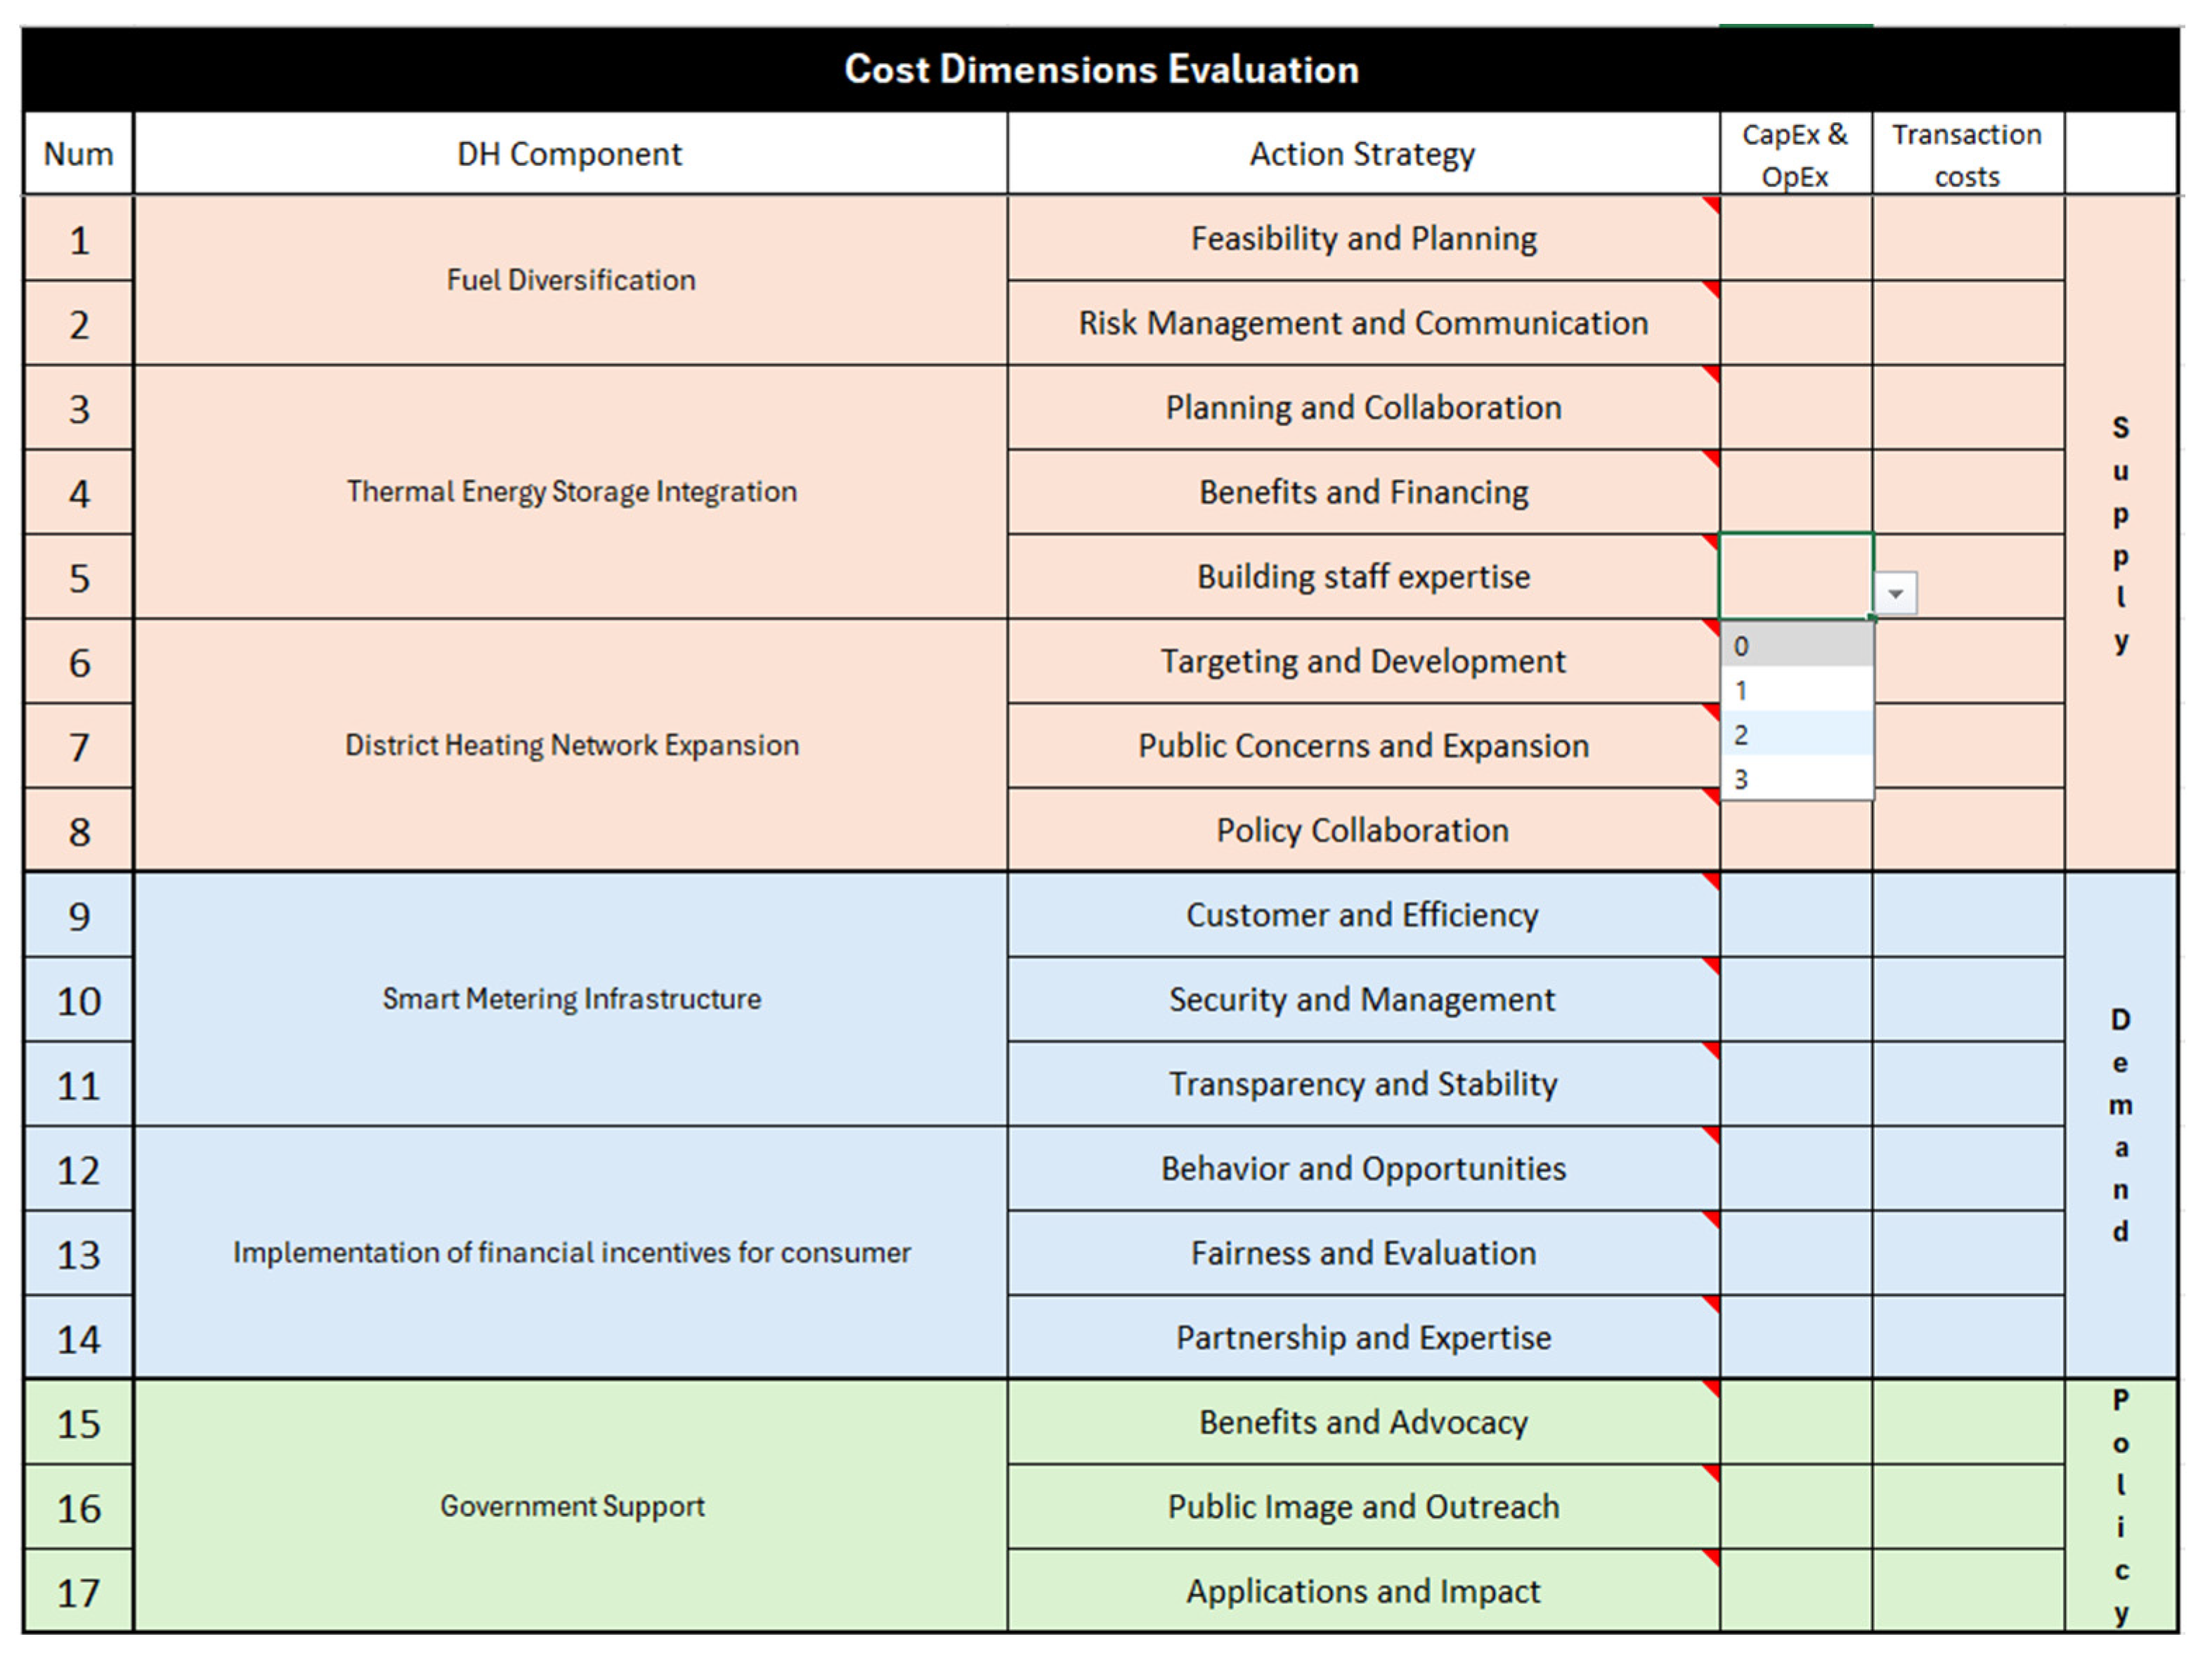Click the Fuel Diversification merged cell
This screenshot has width=2212, height=1658.
point(570,280)
